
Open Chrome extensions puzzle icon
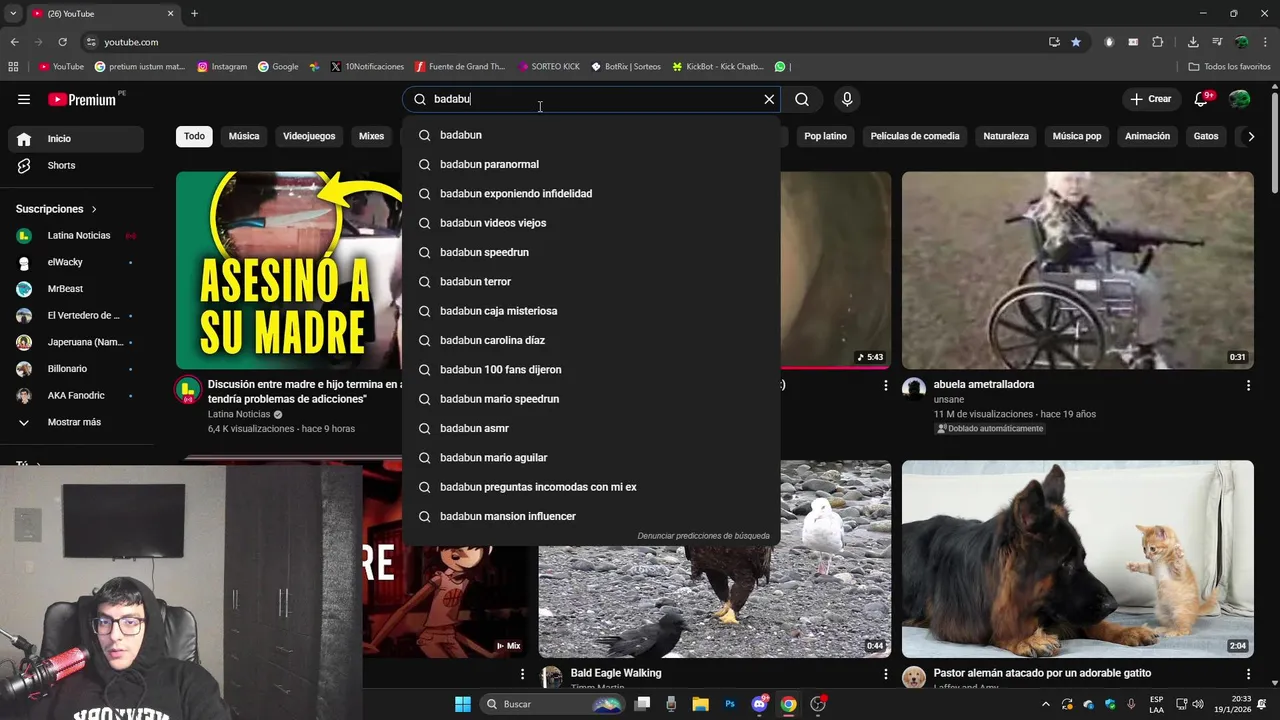pos(1158,42)
